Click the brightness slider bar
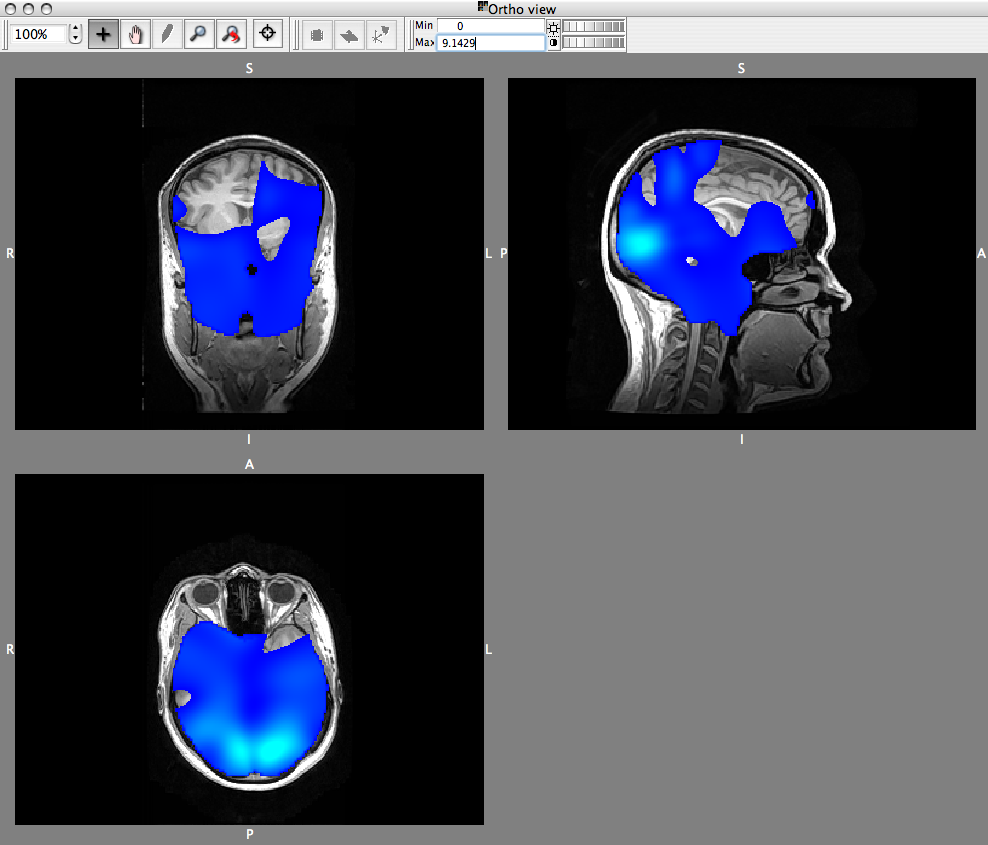This screenshot has height=845, width=988. click(594, 26)
